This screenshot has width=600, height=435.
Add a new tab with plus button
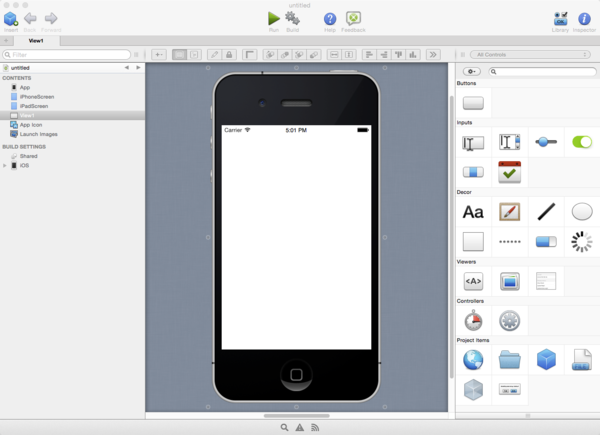tap(7, 41)
